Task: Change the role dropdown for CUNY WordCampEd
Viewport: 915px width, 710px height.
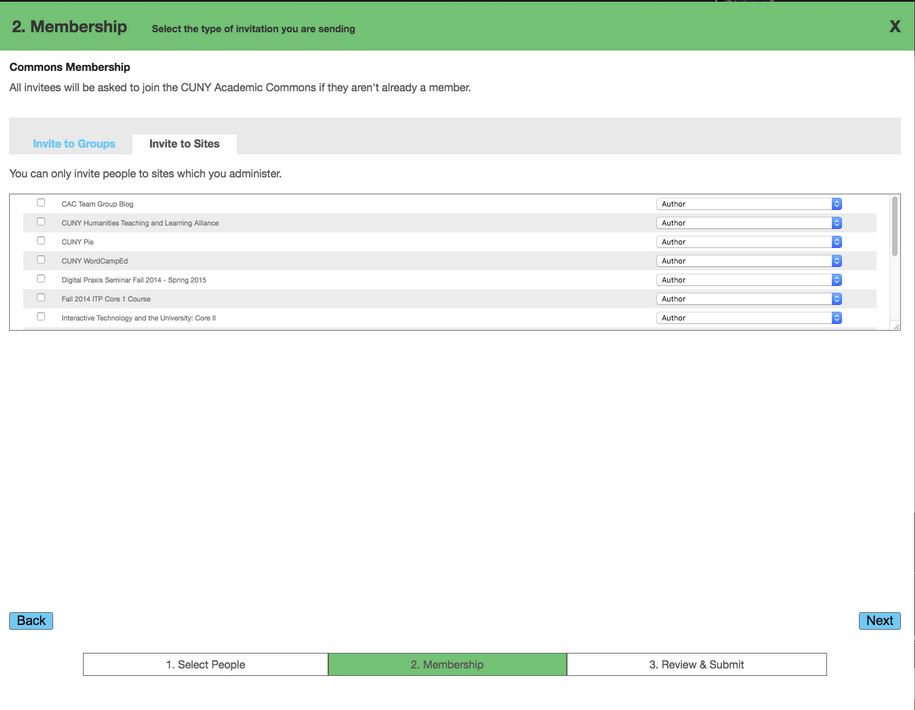Action: click(749, 261)
